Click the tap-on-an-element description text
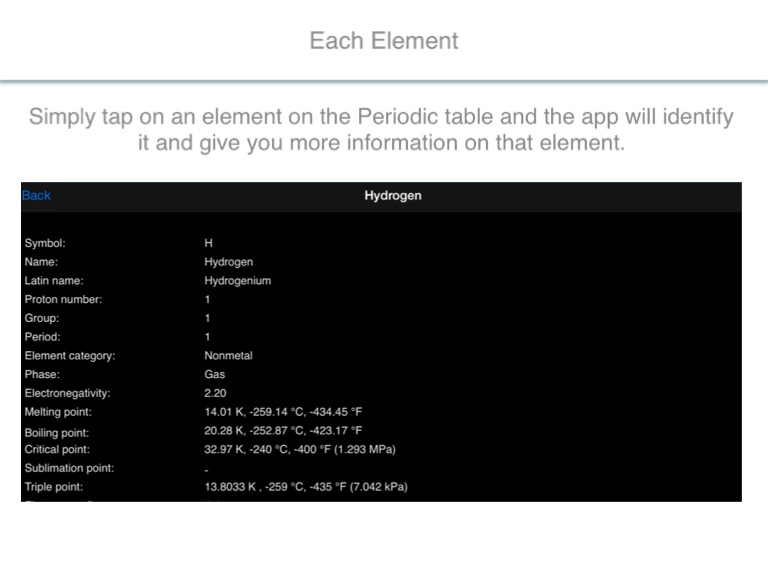The width and height of the screenshot is (768, 561). click(381, 130)
